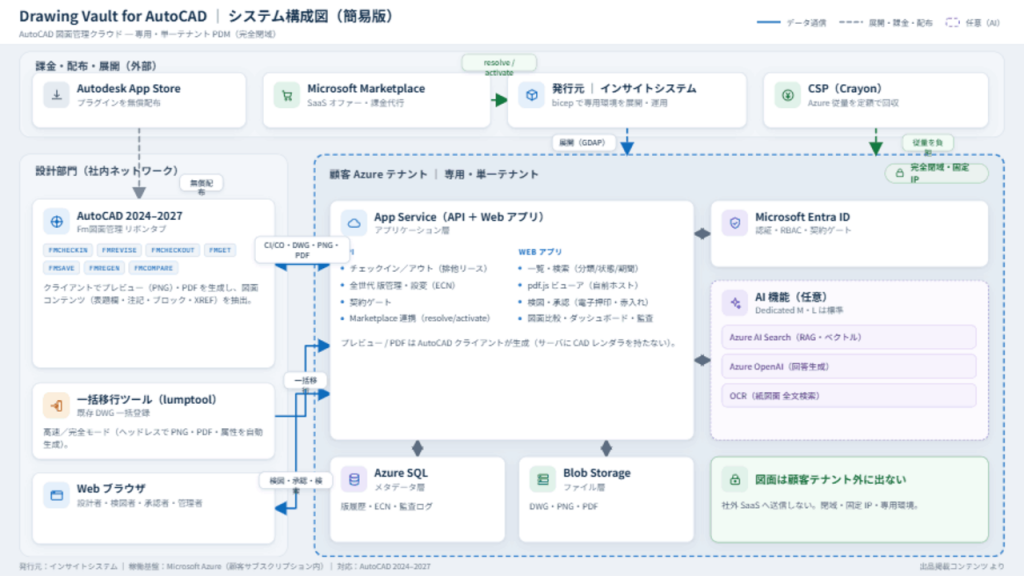
Task: Select the FMREVISE command chip
Action: pyautogui.click(x=119, y=250)
